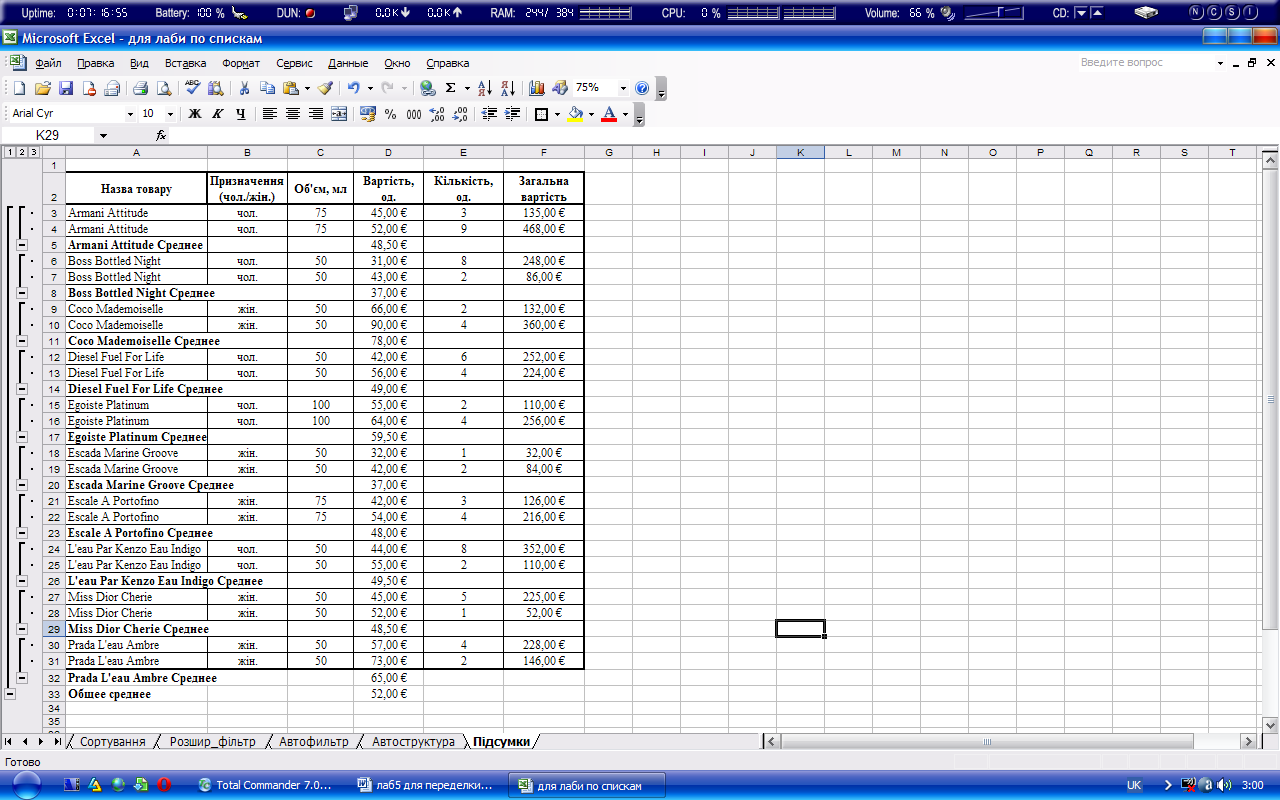Click the Введите вопрос help box

pyautogui.click(x=1145, y=62)
